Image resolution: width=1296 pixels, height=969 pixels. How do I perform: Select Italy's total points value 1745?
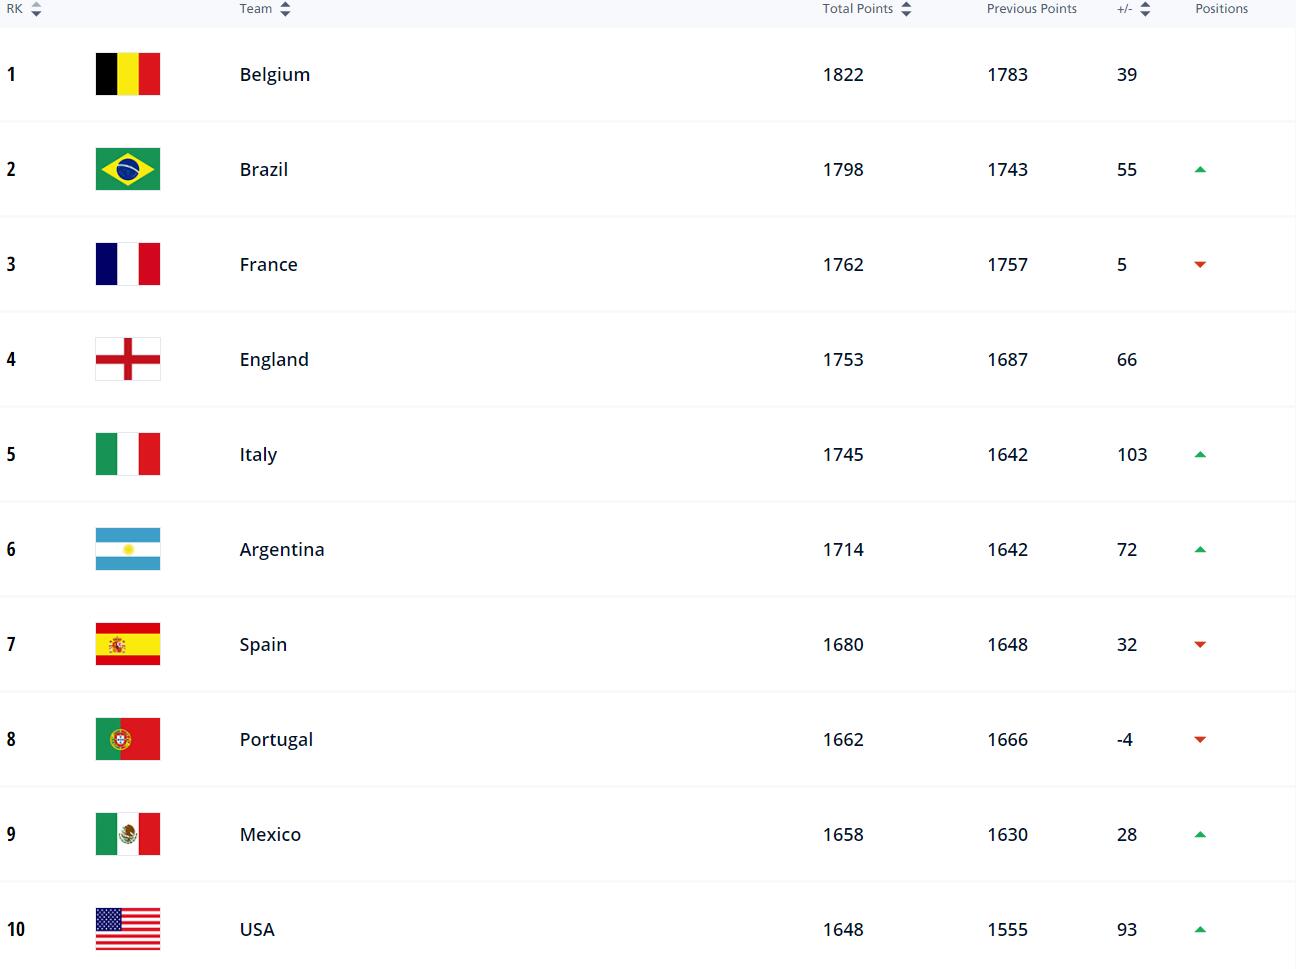point(843,455)
